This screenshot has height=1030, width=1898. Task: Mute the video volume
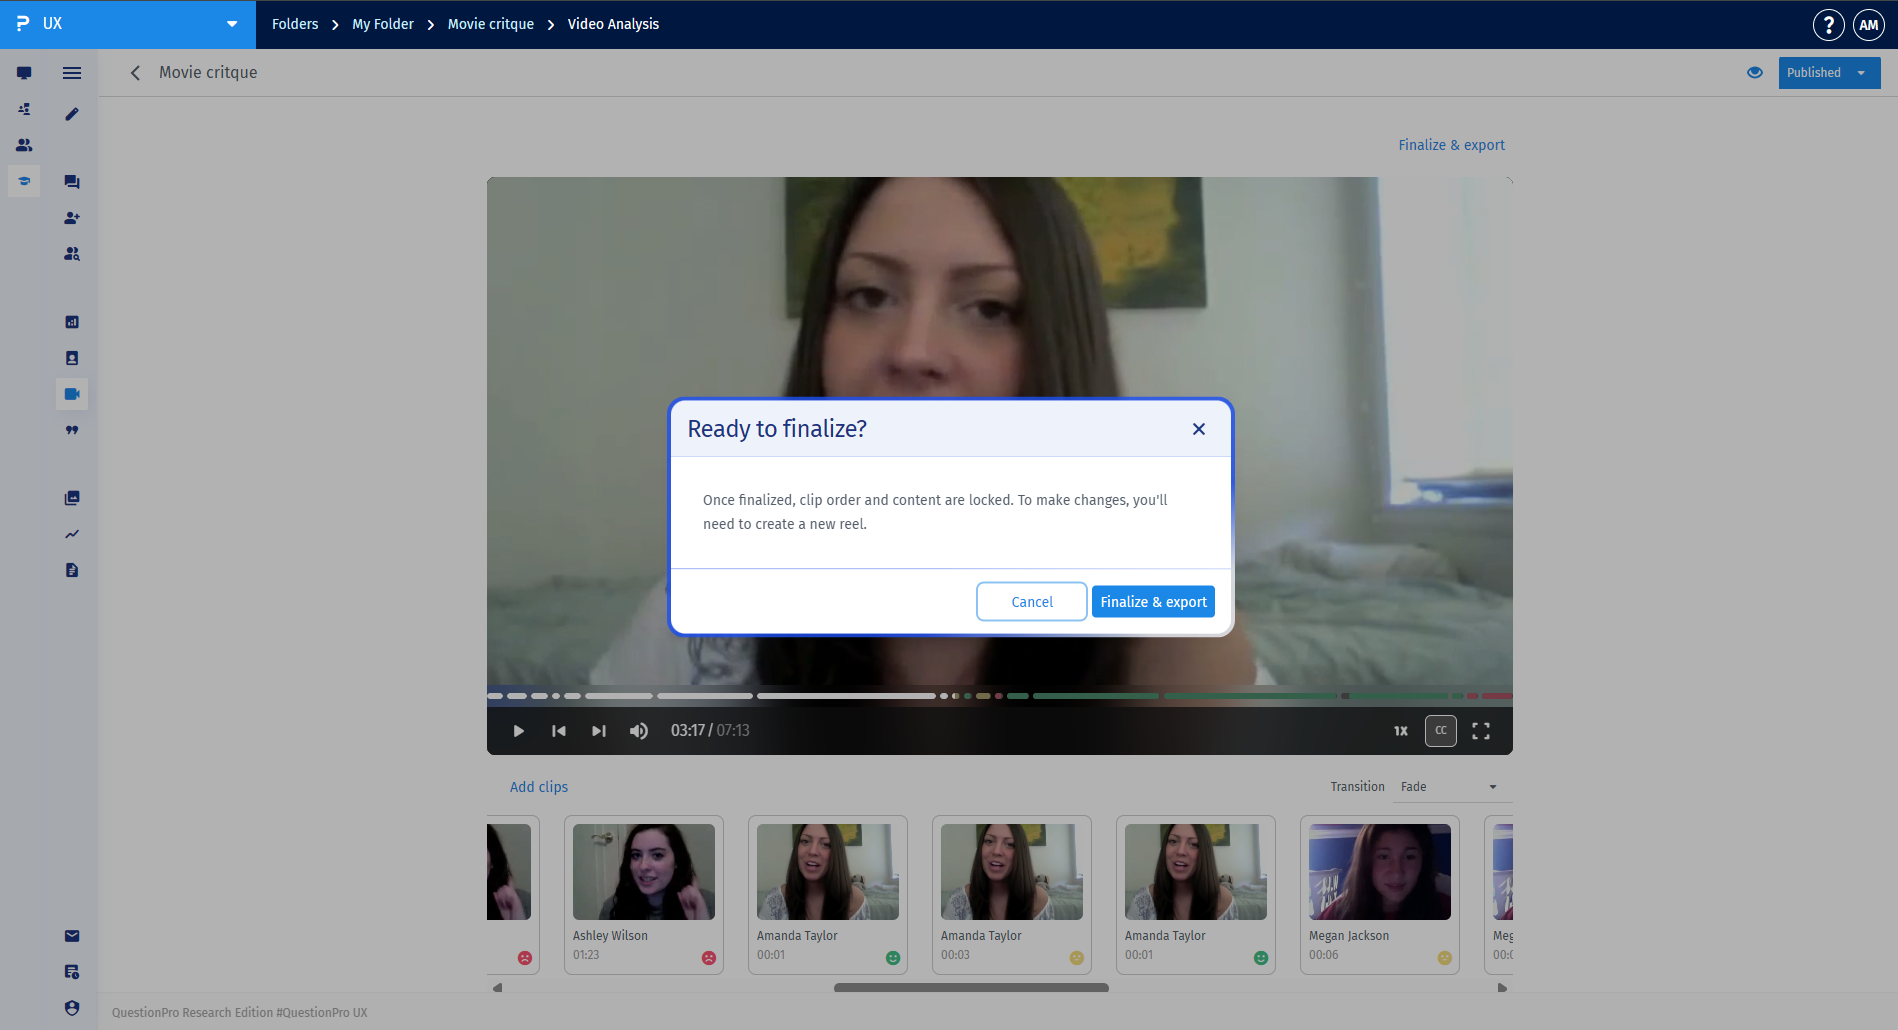click(638, 731)
